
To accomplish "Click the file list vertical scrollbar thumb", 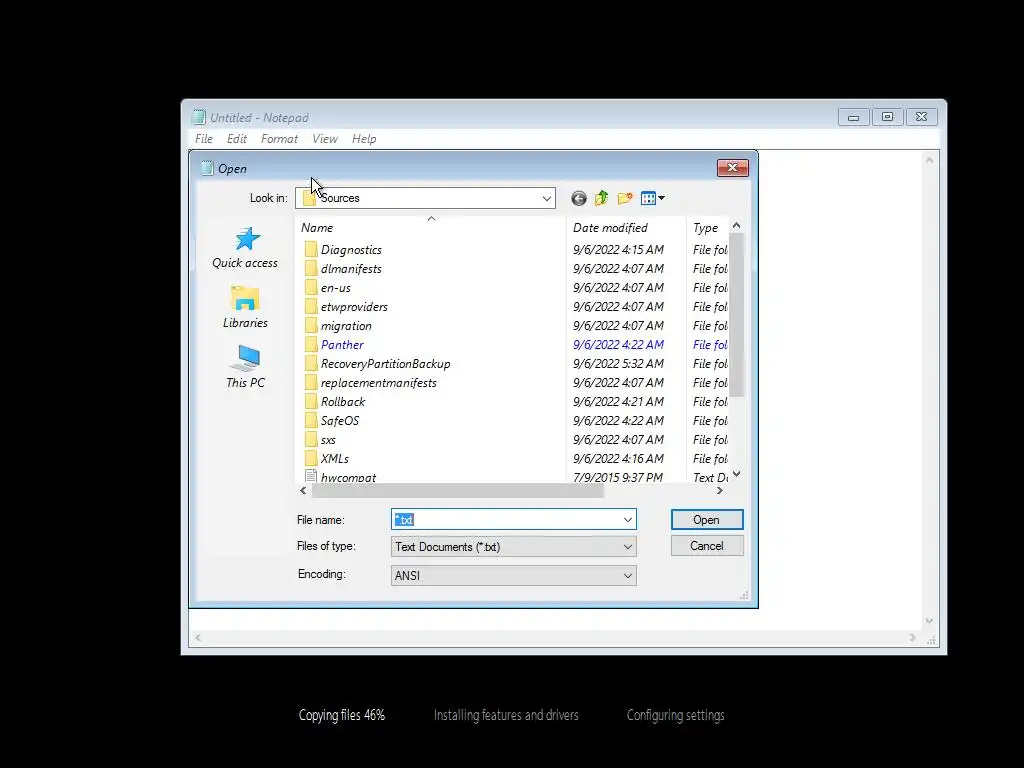I will pos(737,315).
